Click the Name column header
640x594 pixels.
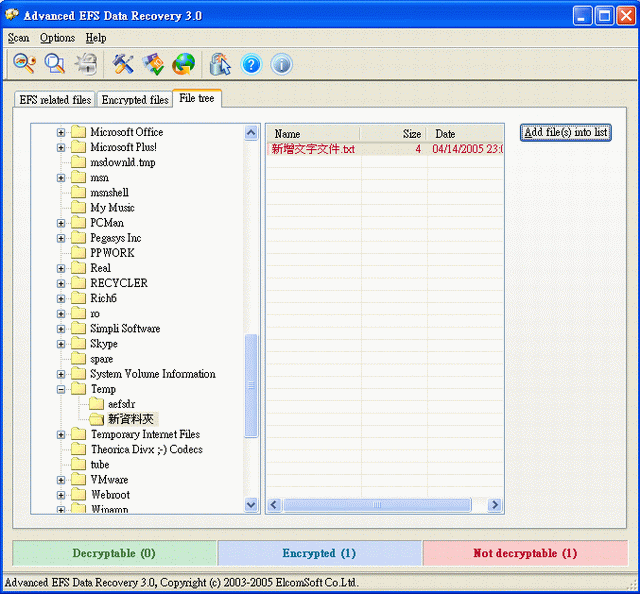(x=313, y=134)
